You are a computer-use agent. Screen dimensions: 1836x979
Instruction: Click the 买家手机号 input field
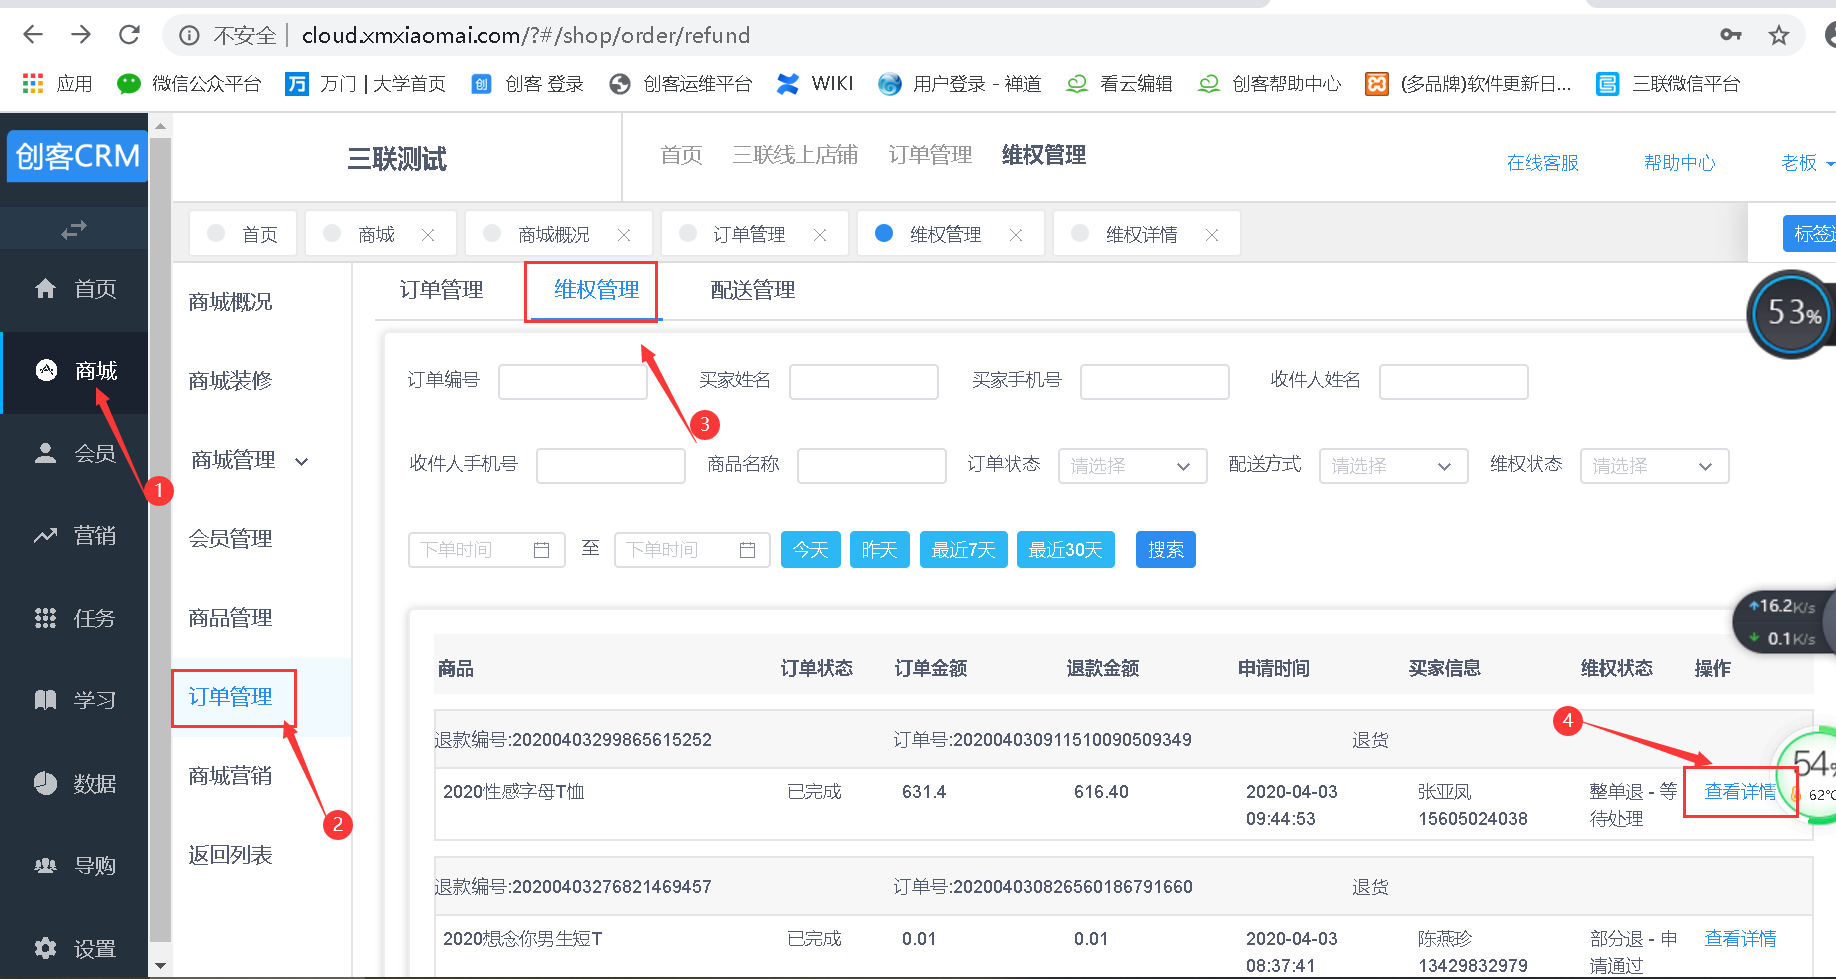[x=1155, y=382]
